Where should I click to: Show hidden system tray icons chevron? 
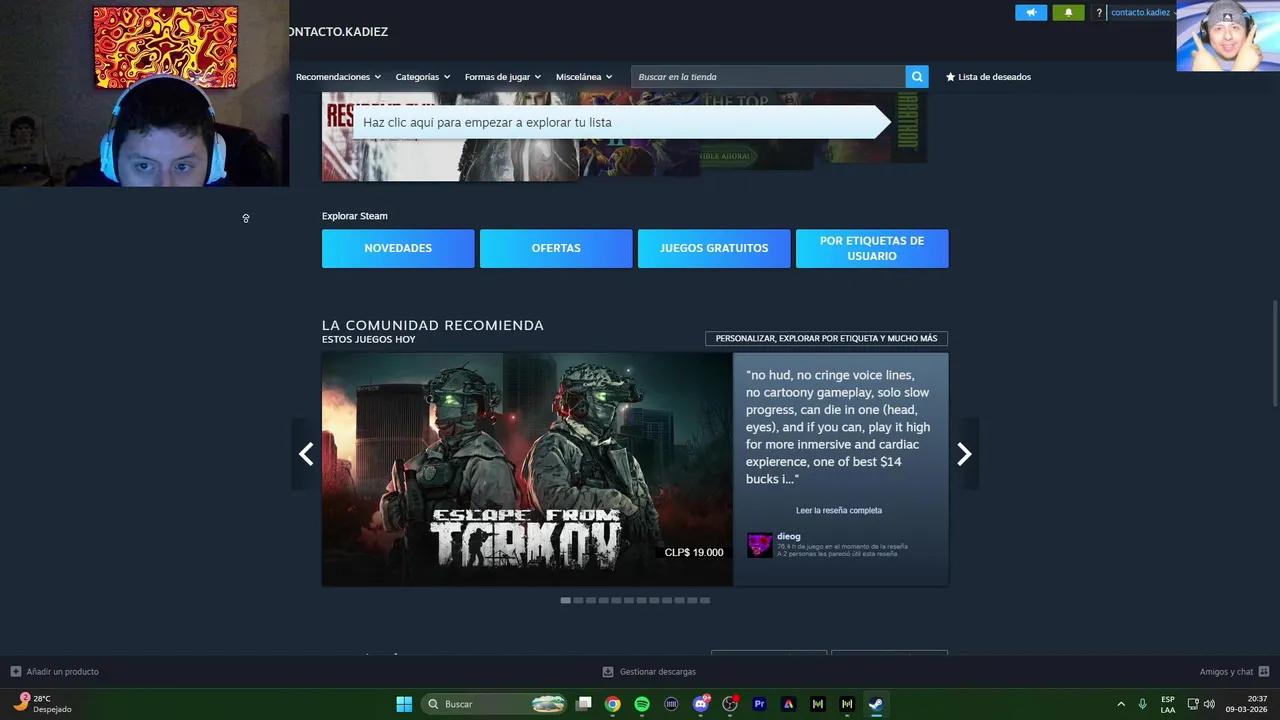[x=1121, y=704]
